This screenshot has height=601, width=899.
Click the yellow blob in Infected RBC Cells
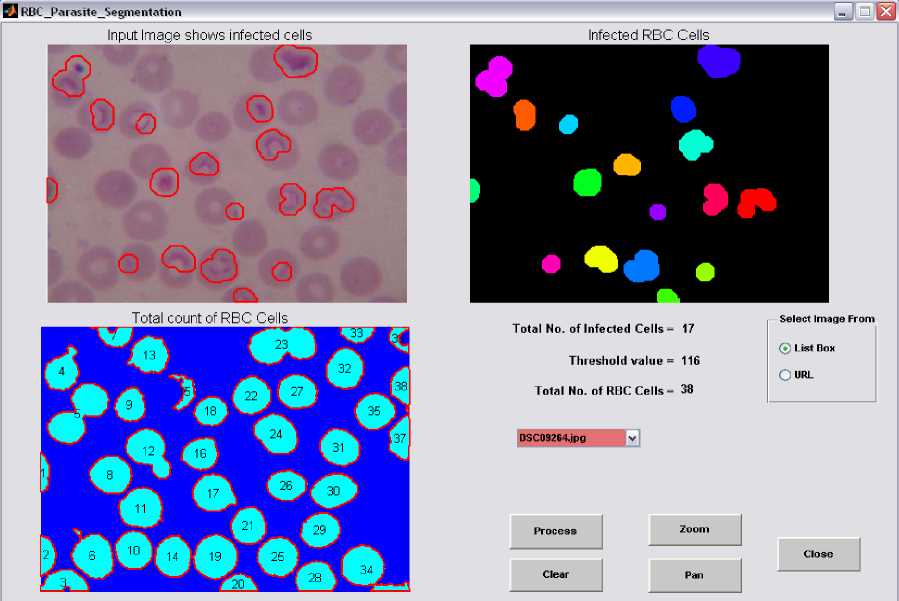tap(600, 259)
